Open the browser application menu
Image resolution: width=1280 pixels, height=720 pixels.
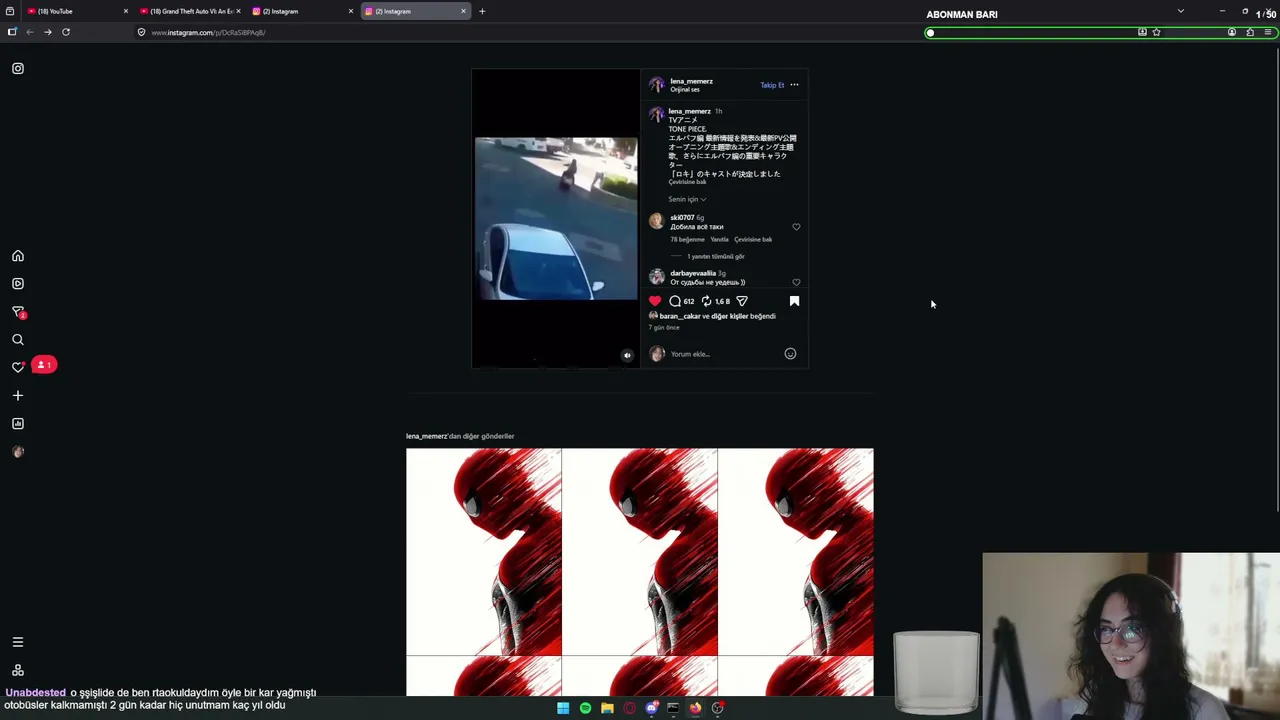click(x=1268, y=32)
